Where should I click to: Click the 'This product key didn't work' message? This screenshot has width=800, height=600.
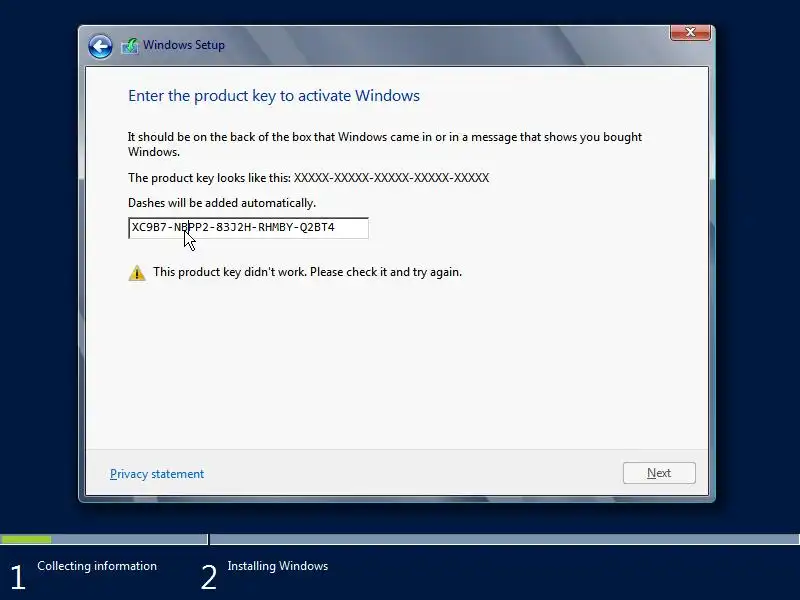[307, 272]
